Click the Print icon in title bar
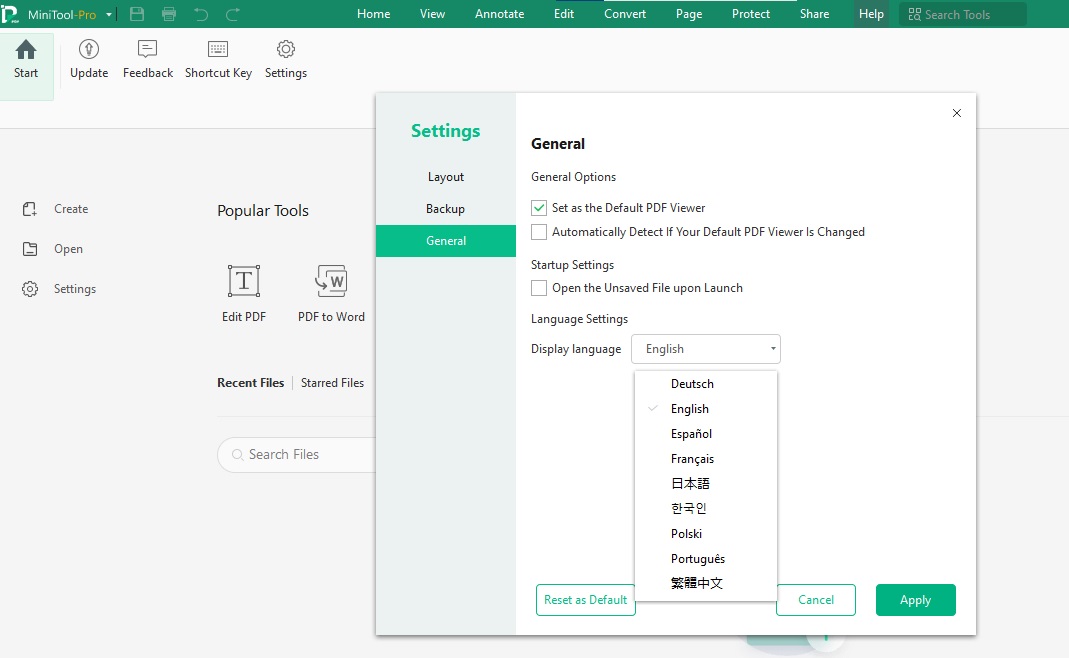 [x=169, y=14]
